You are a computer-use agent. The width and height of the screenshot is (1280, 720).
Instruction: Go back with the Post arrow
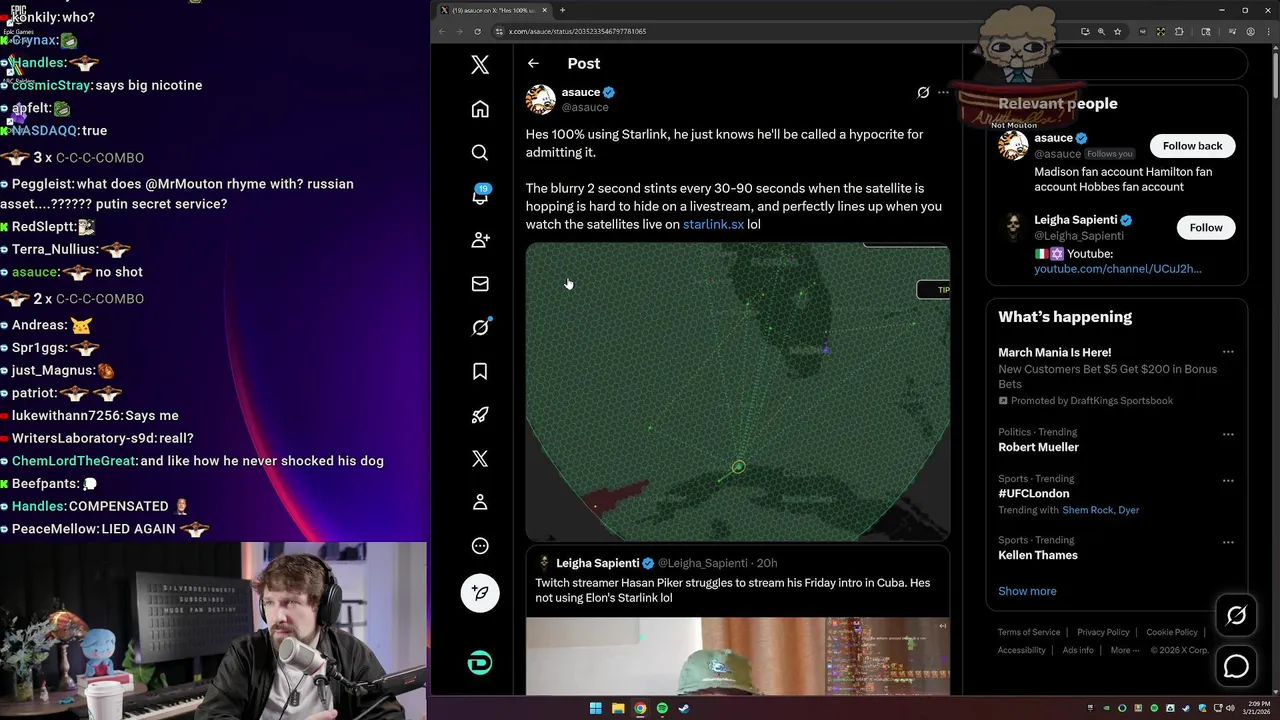533,63
